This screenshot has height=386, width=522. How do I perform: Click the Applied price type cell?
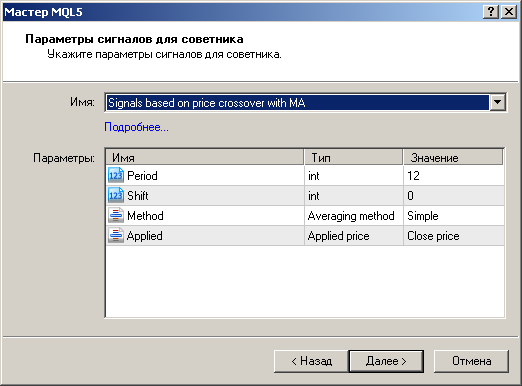(354, 236)
